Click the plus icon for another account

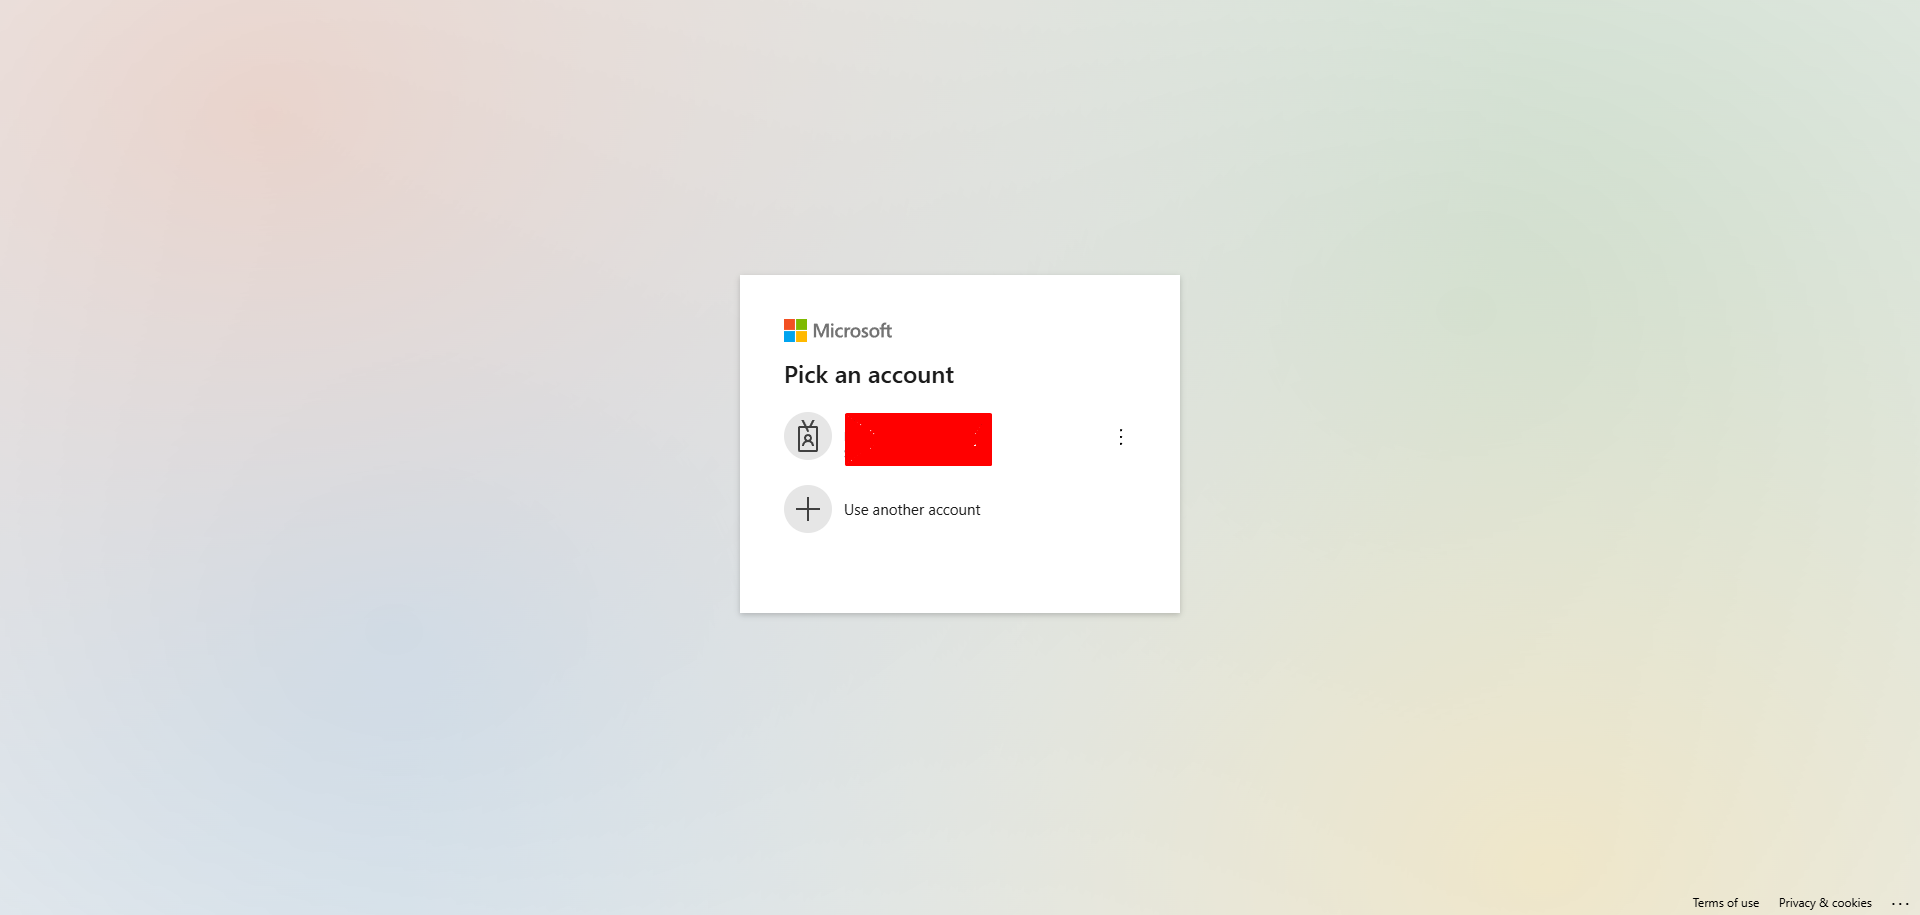[x=808, y=509]
